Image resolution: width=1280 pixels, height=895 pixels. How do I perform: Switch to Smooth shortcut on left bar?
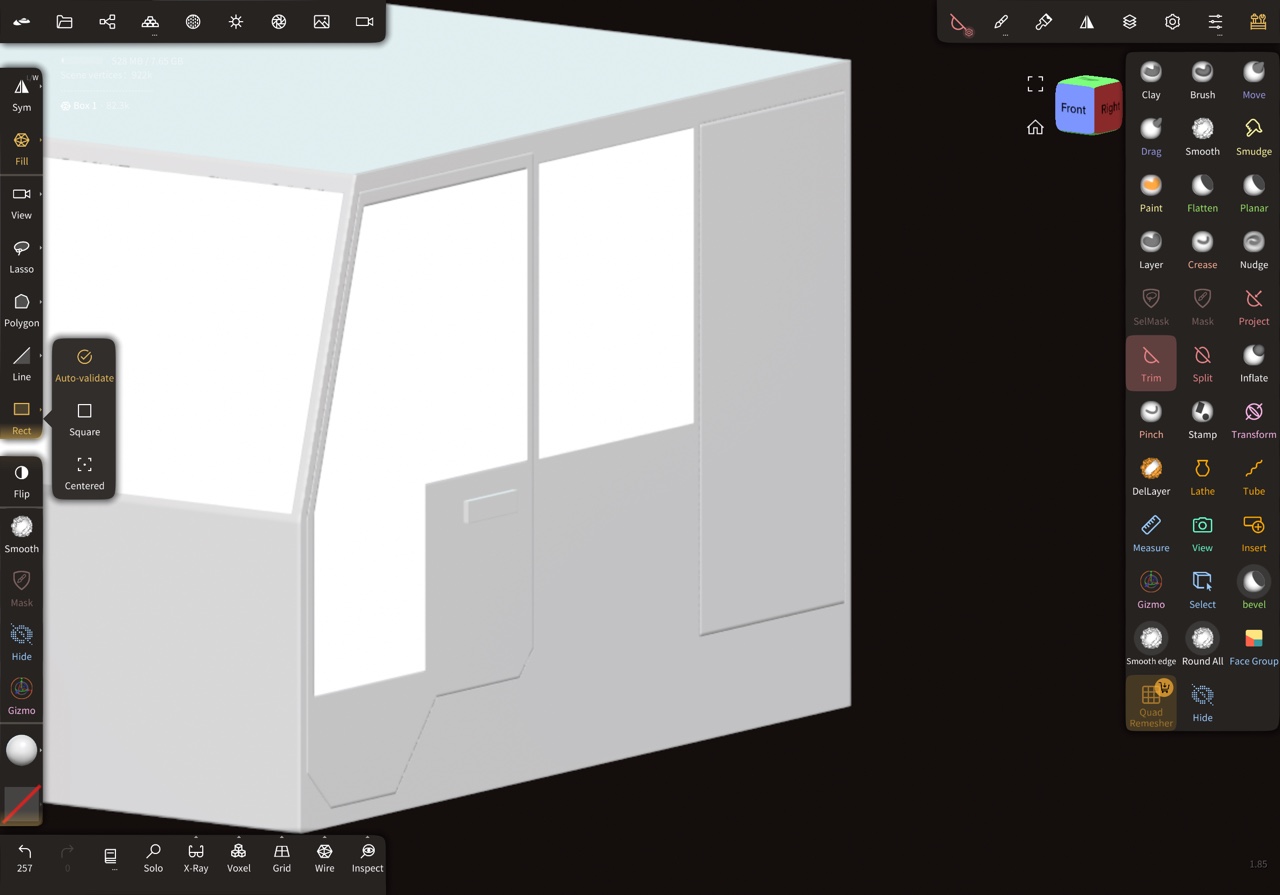click(21, 534)
